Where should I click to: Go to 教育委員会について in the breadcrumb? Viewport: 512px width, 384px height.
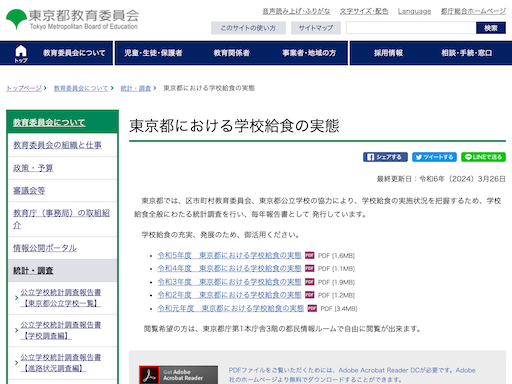(x=81, y=88)
